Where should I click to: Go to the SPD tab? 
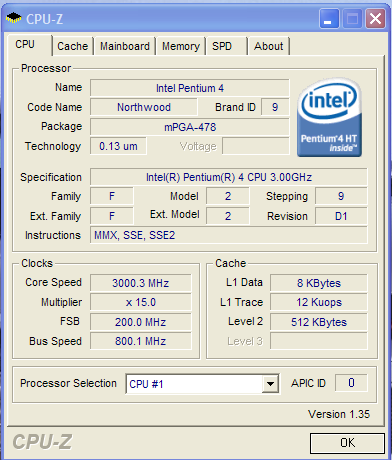[x=227, y=46]
